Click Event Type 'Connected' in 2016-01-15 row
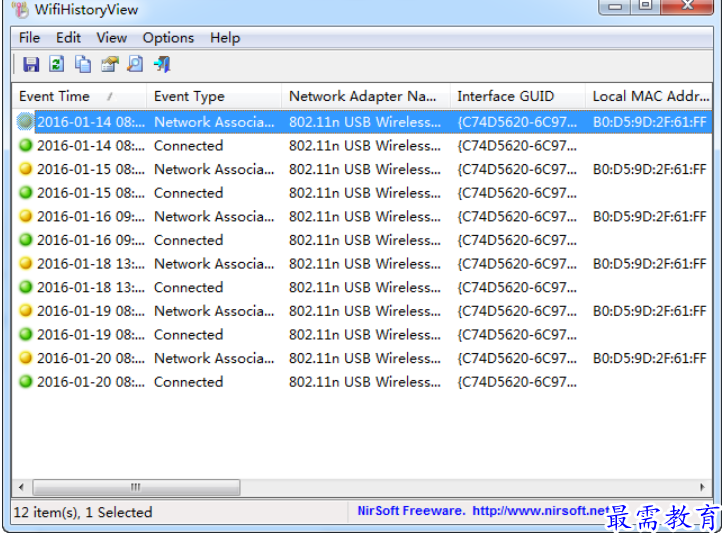This screenshot has height=549, width=728. pyautogui.click(x=188, y=193)
